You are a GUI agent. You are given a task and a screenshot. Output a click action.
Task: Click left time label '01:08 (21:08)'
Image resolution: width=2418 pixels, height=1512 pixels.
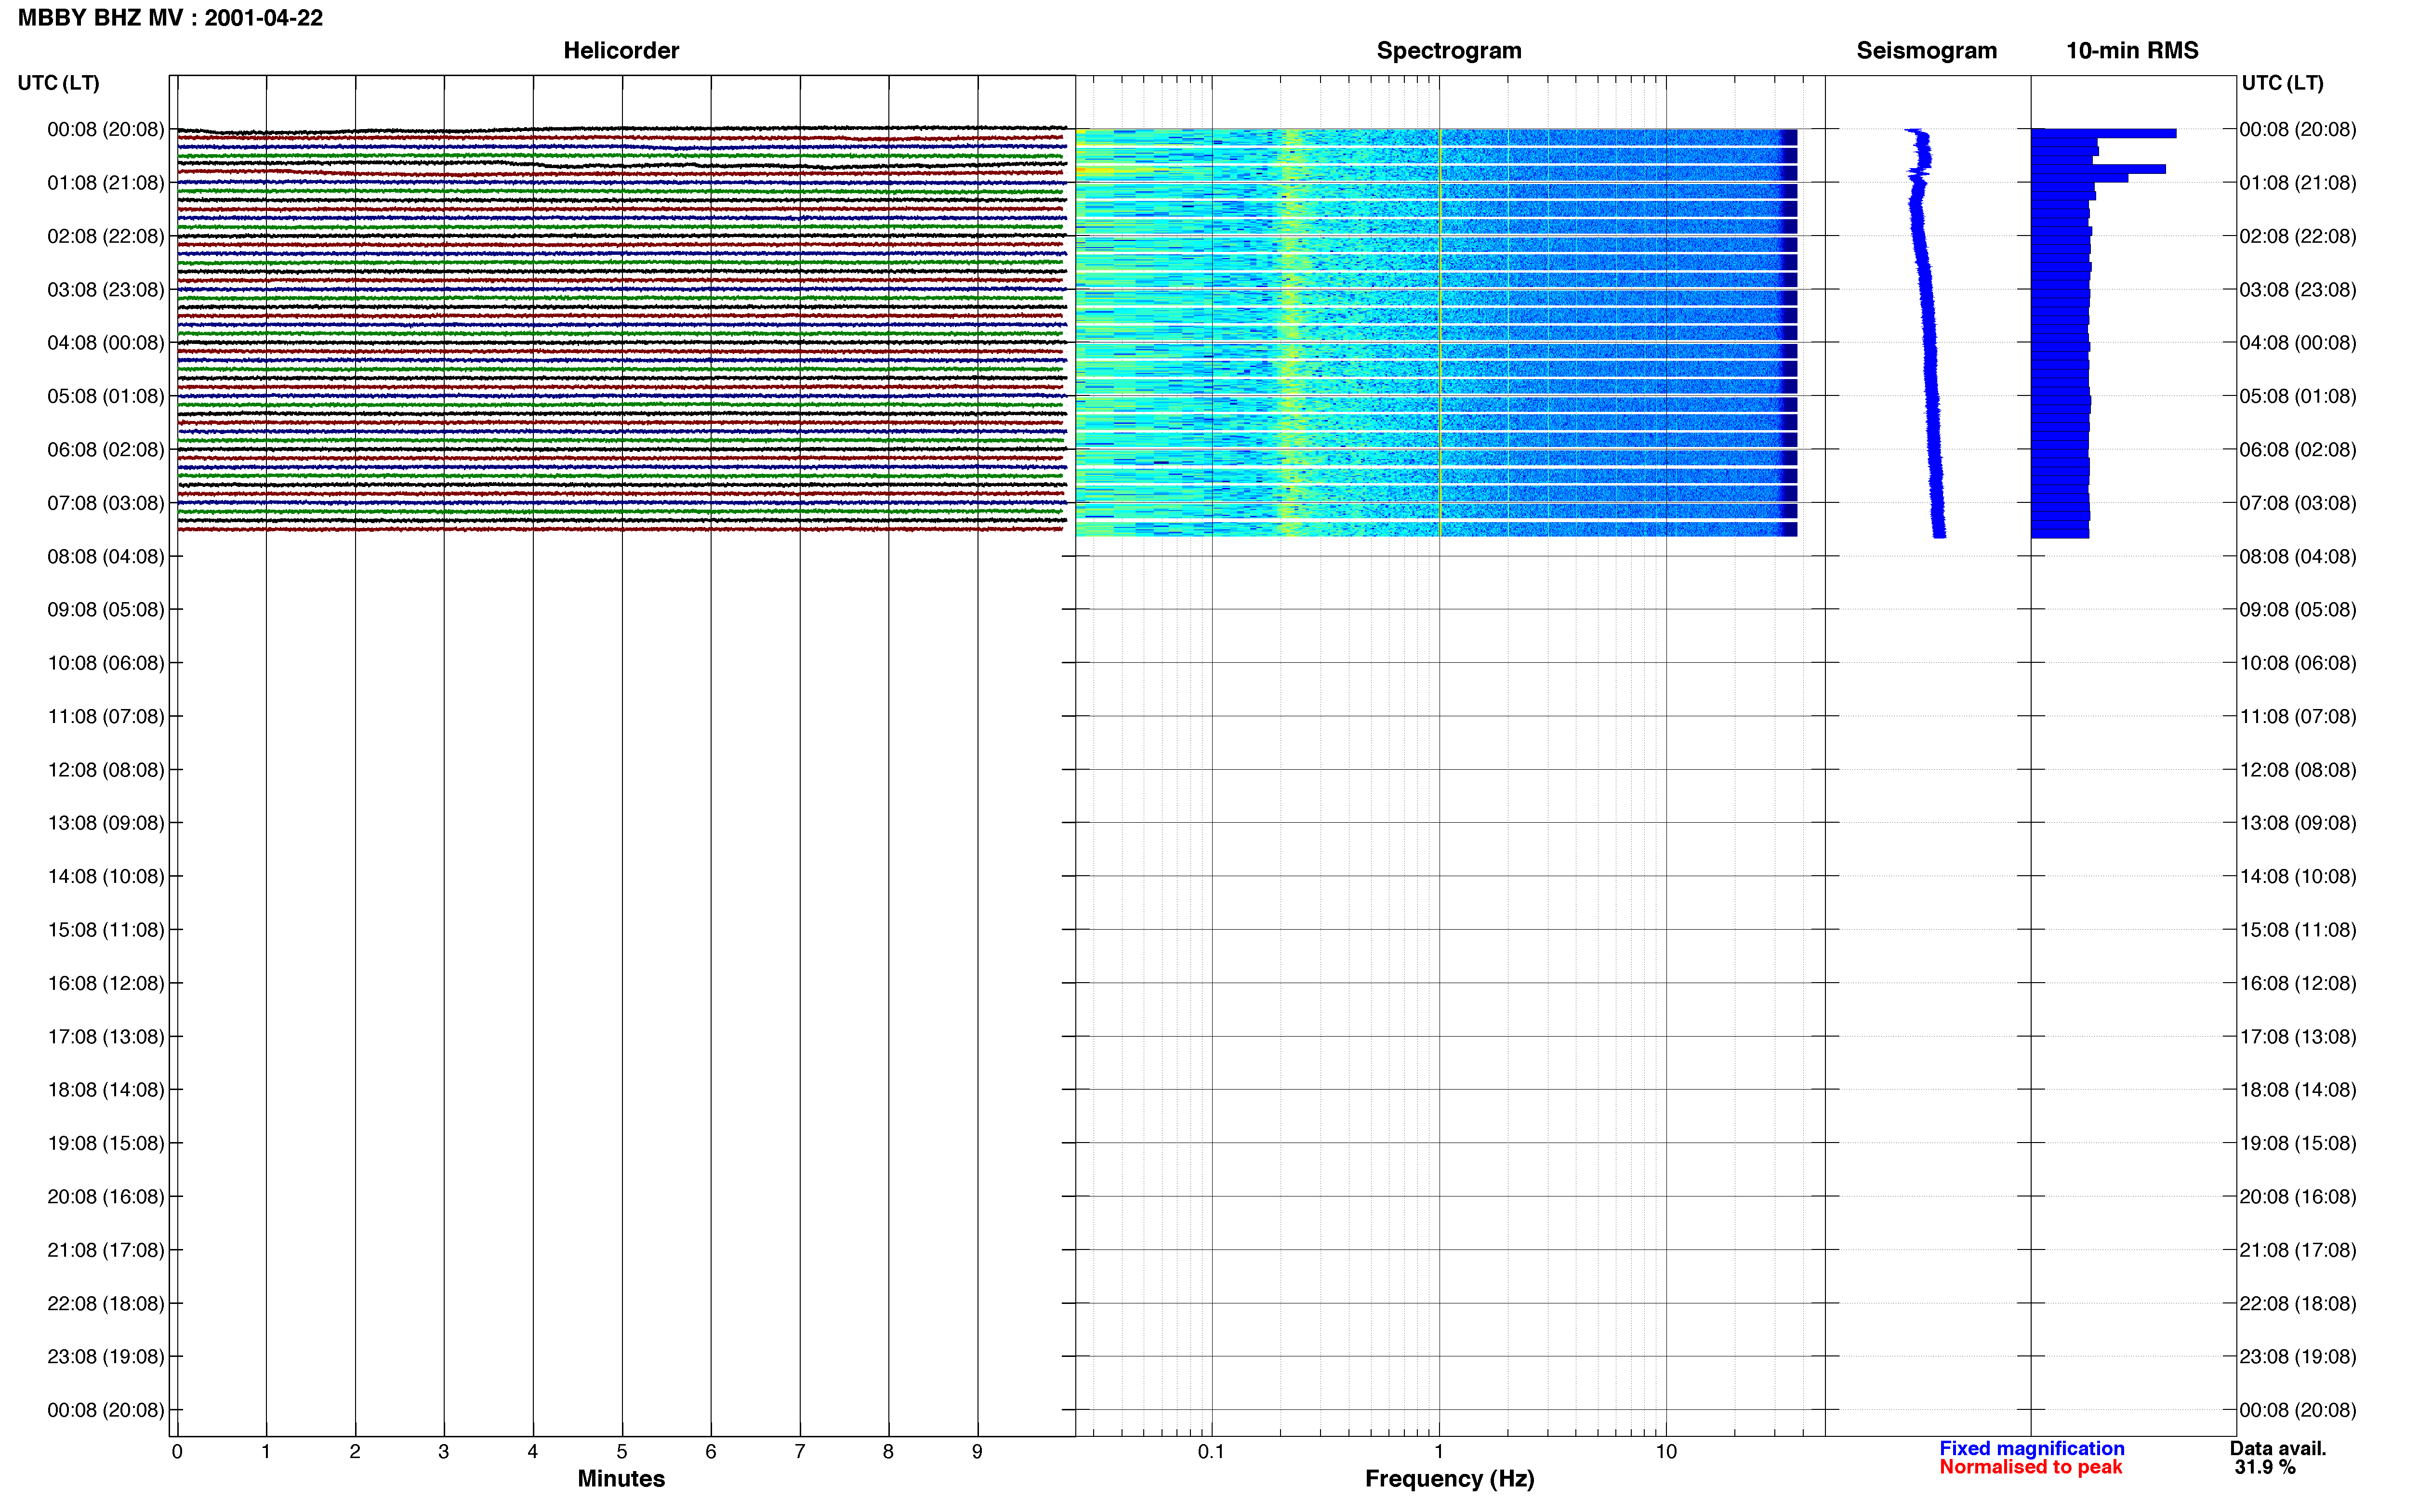tap(105, 183)
